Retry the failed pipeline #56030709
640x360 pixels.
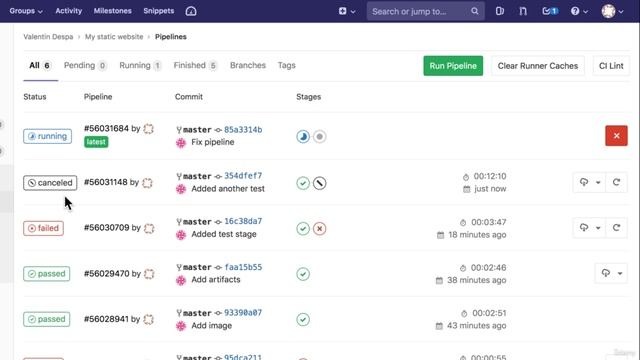coord(616,228)
